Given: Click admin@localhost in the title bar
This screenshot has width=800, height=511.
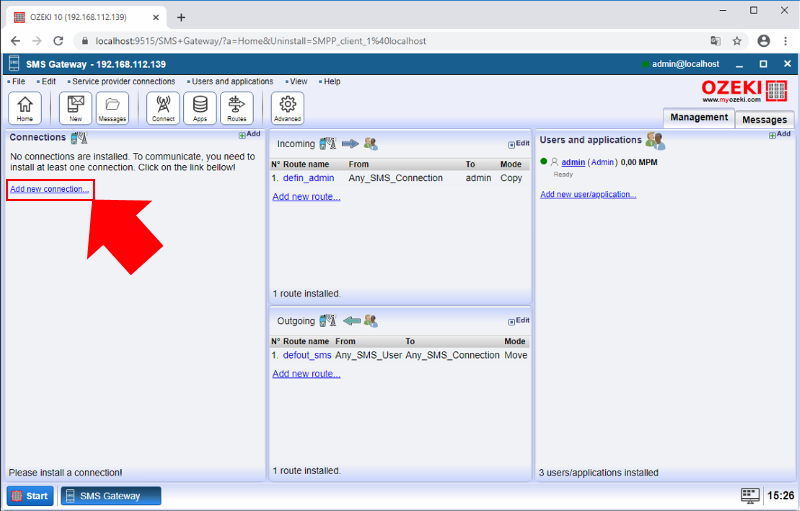Looking at the screenshot, I should (685, 64).
